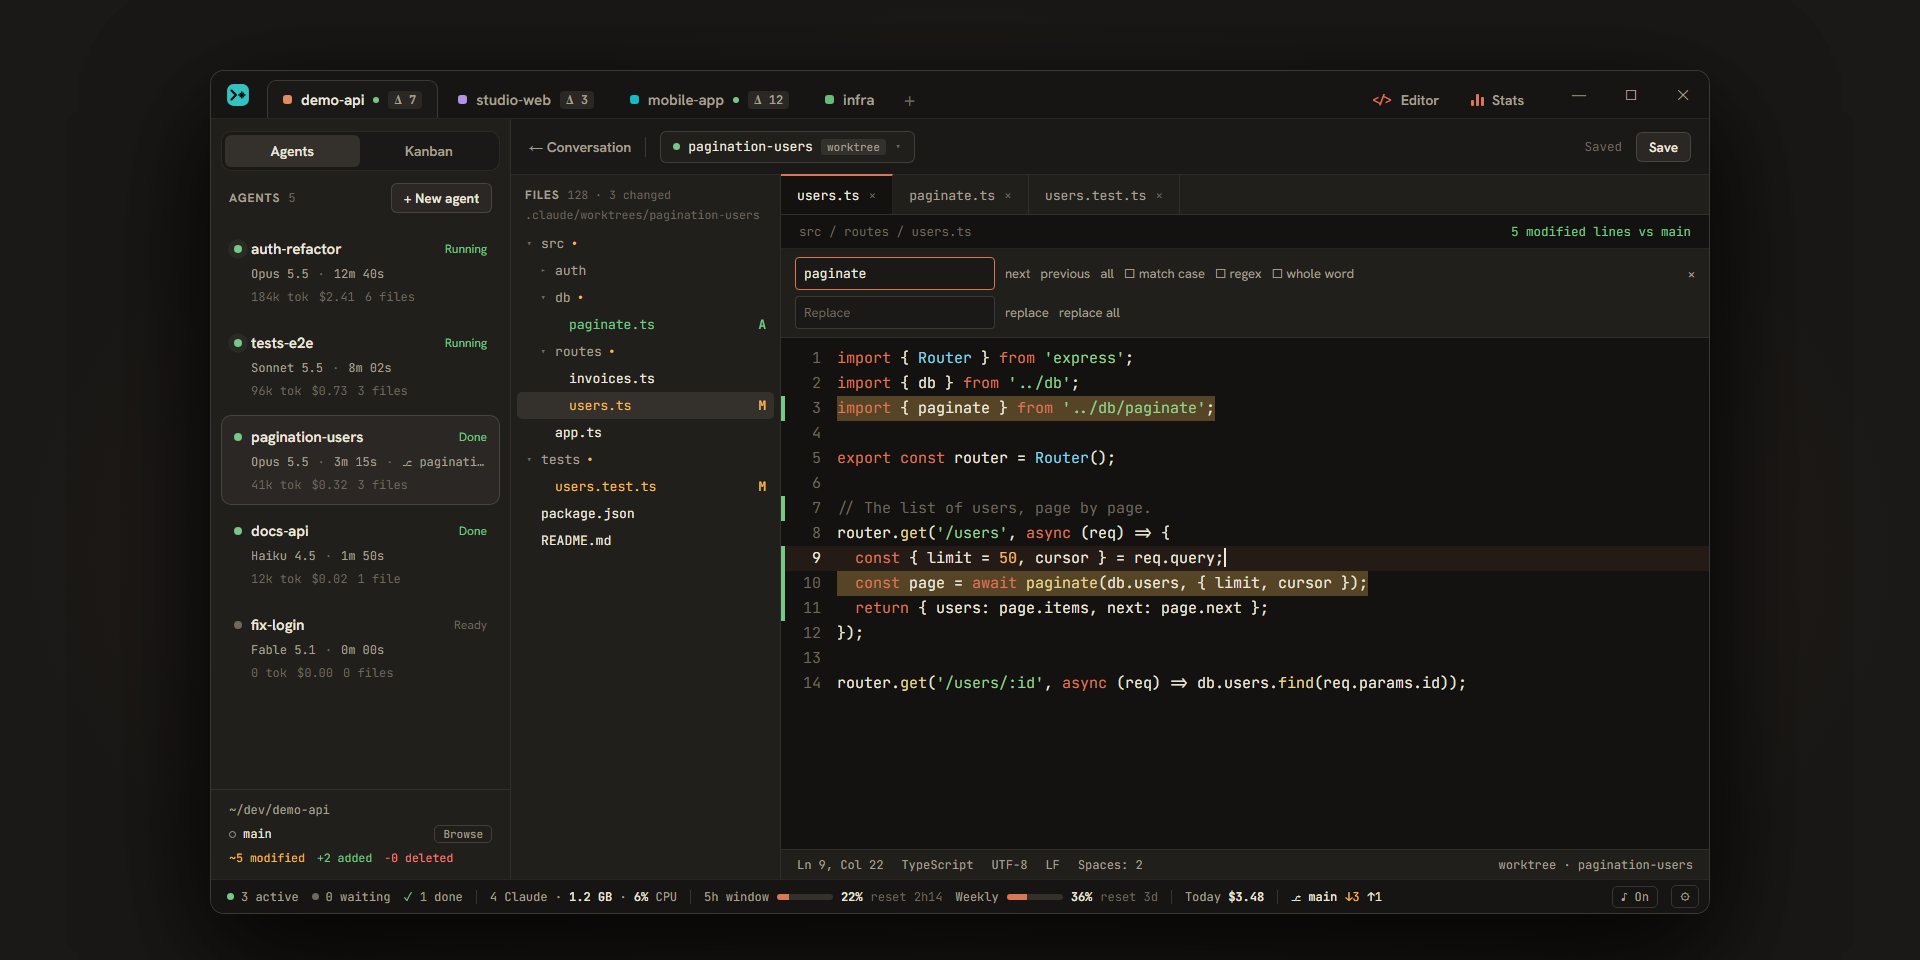1920x960 pixels.
Task: Click replace all
Action: (1089, 313)
